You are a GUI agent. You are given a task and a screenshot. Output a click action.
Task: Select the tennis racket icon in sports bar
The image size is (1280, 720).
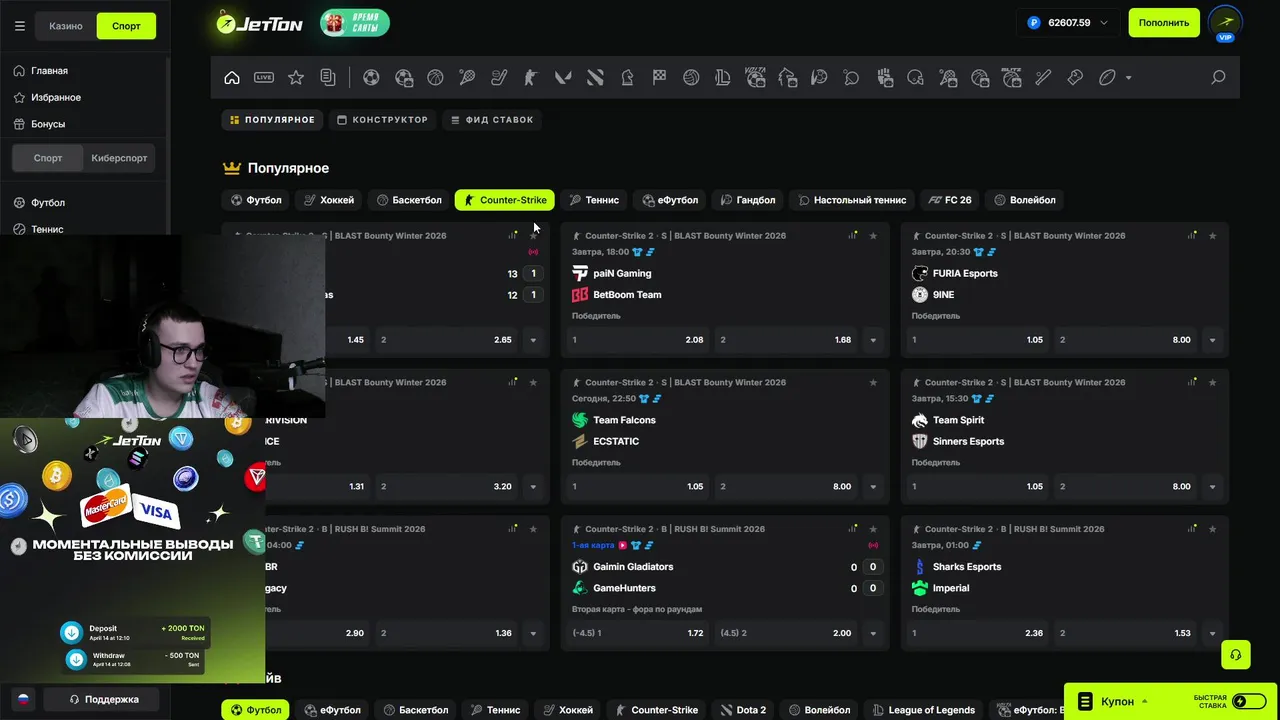coord(467,77)
